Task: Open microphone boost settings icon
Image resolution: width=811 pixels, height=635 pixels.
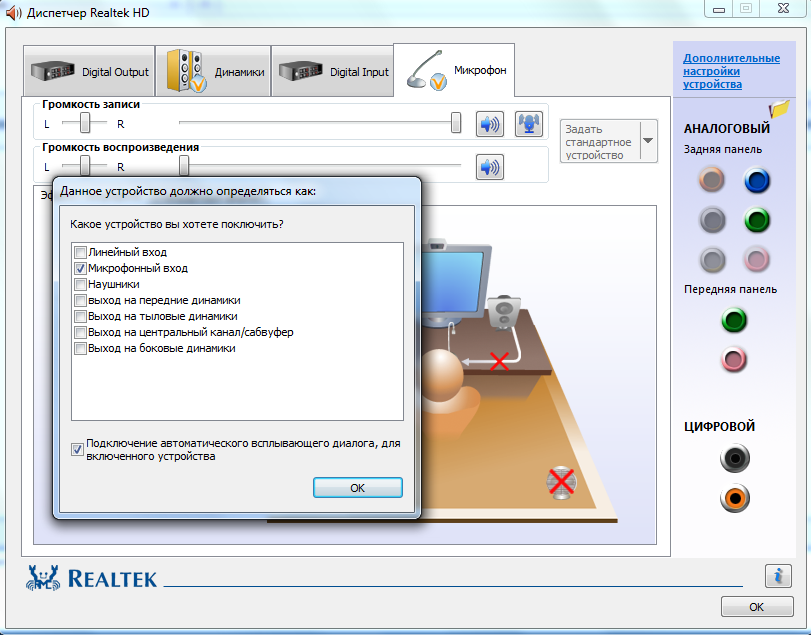Action: [x=529, y=124]
